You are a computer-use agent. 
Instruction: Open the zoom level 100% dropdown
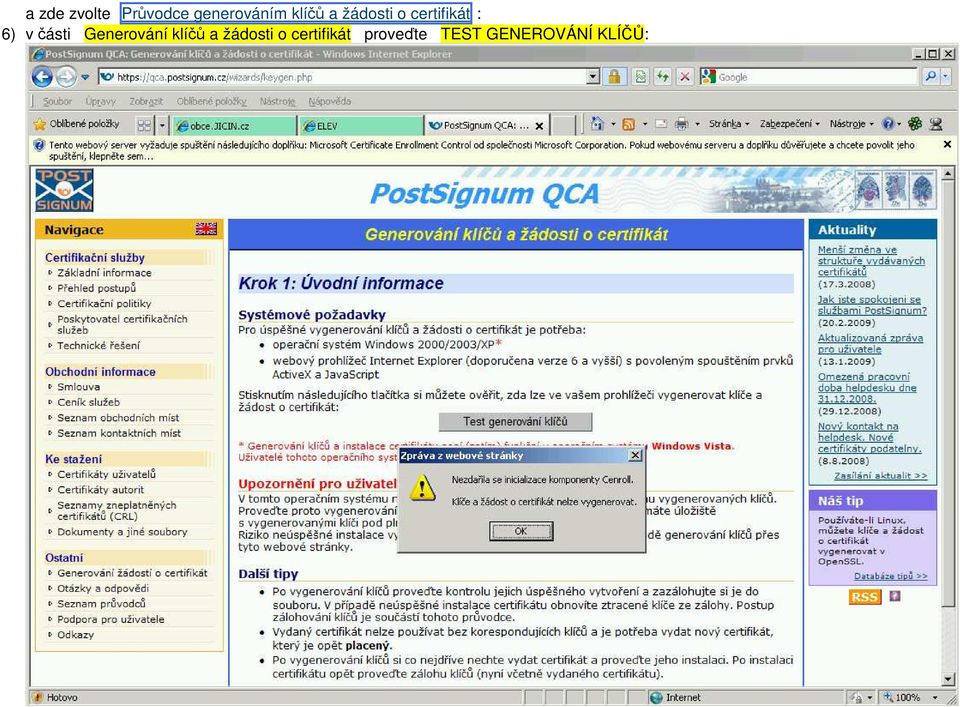pyautogui.click(x=934, y=697)
